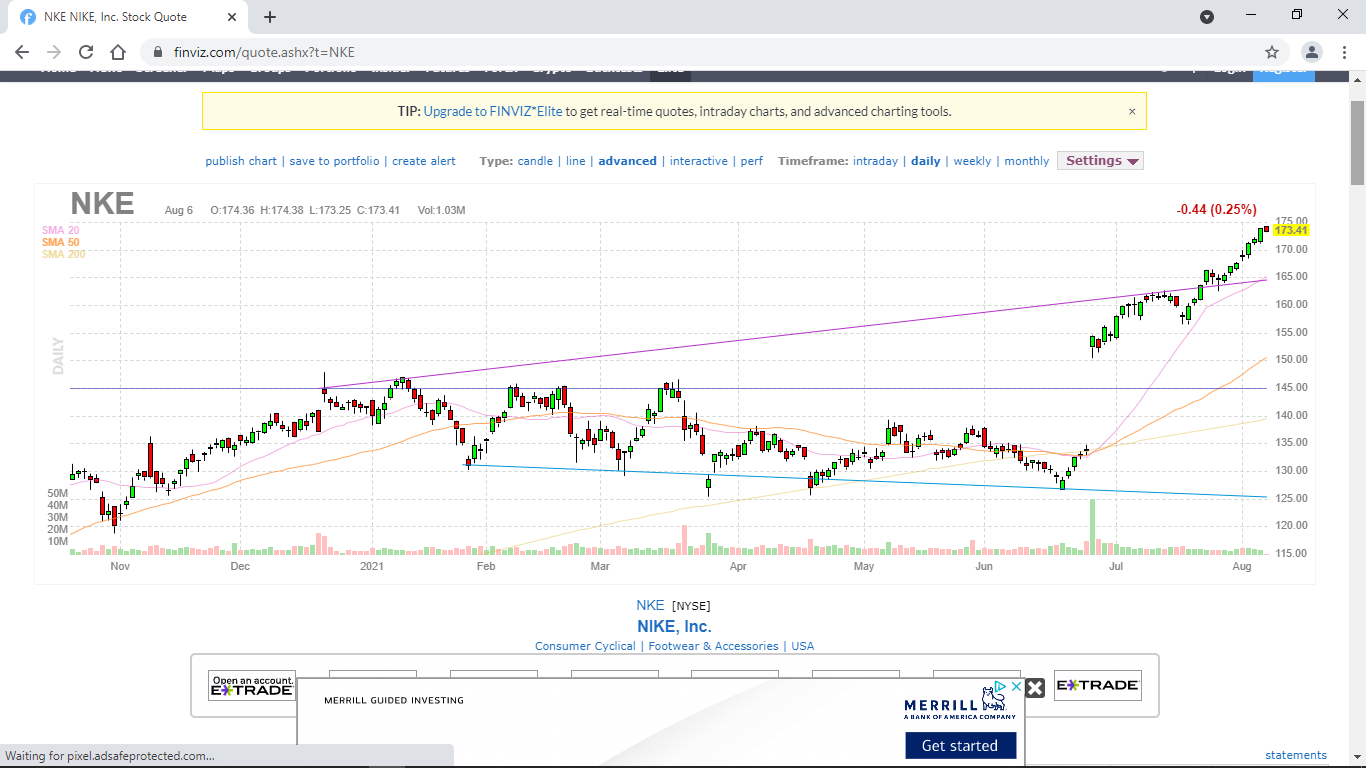Expand the chart Settings dropdown
The image size is (1366, 768).
1100,161
